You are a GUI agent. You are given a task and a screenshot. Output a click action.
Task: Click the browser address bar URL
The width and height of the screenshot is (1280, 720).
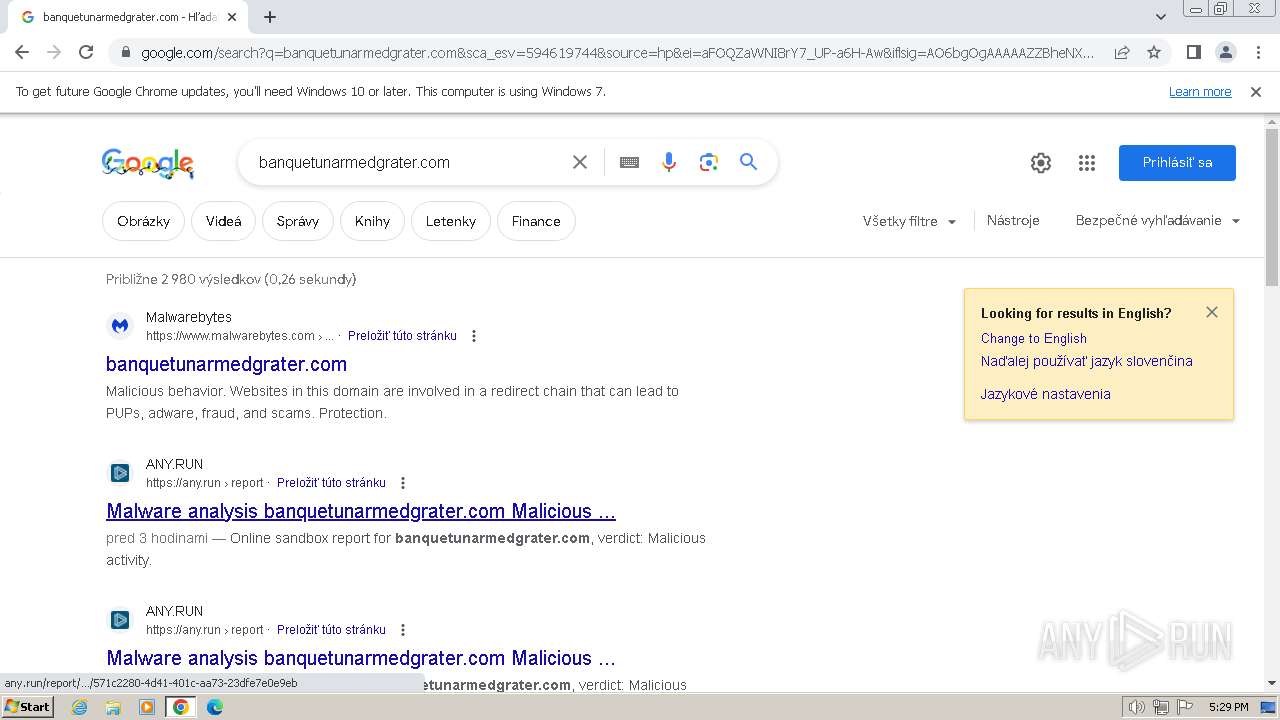pos(617,52)
